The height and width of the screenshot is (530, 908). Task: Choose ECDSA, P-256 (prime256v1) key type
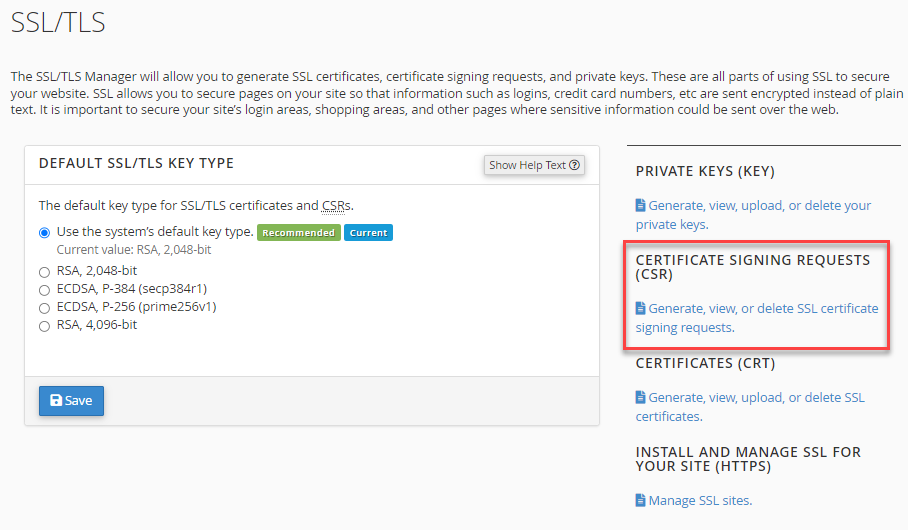44,307
